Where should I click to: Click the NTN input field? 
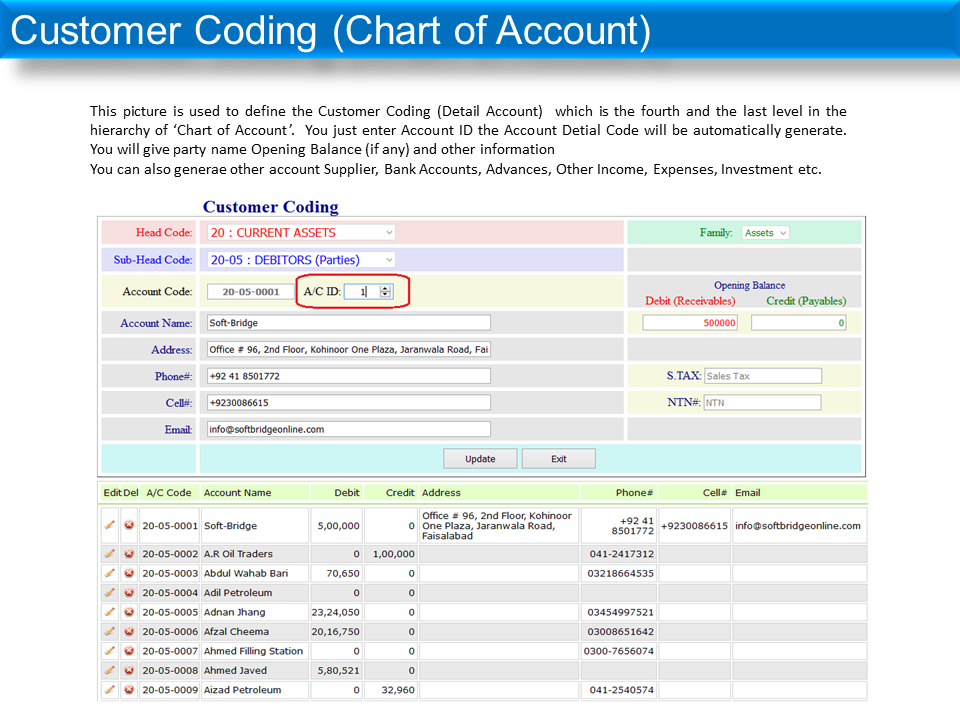[762, 403]
